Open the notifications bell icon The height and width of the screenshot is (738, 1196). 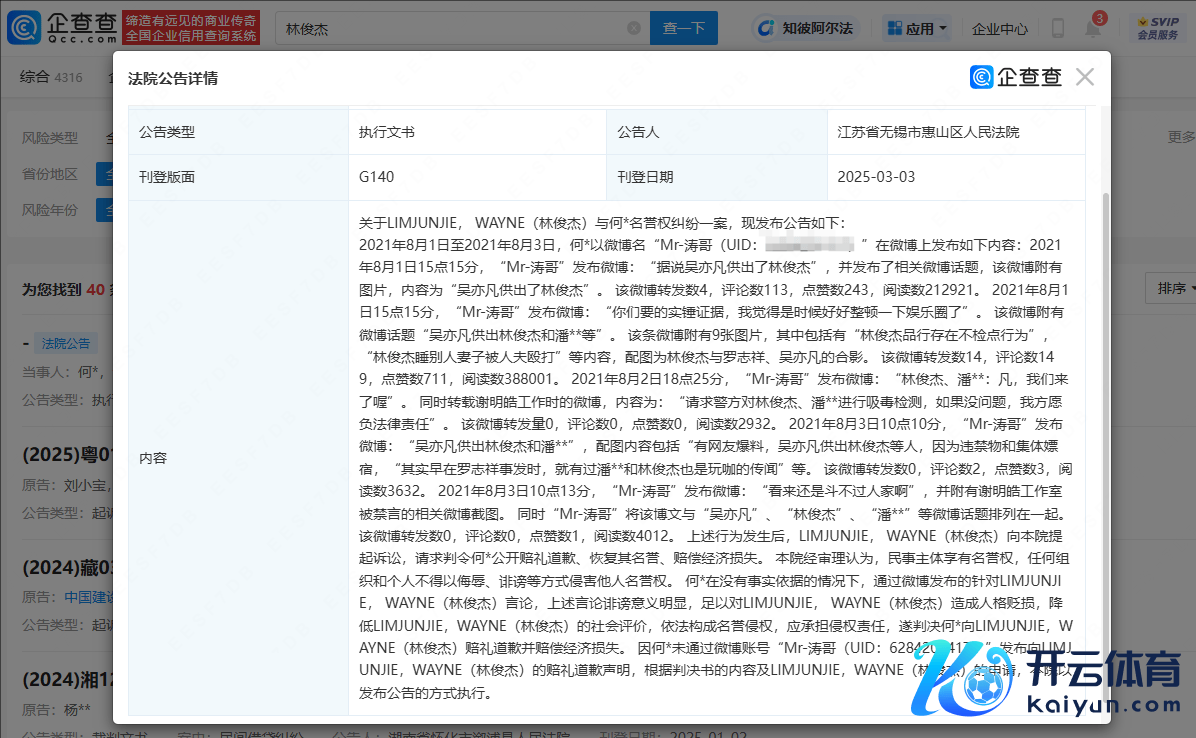coord(1093,29)
